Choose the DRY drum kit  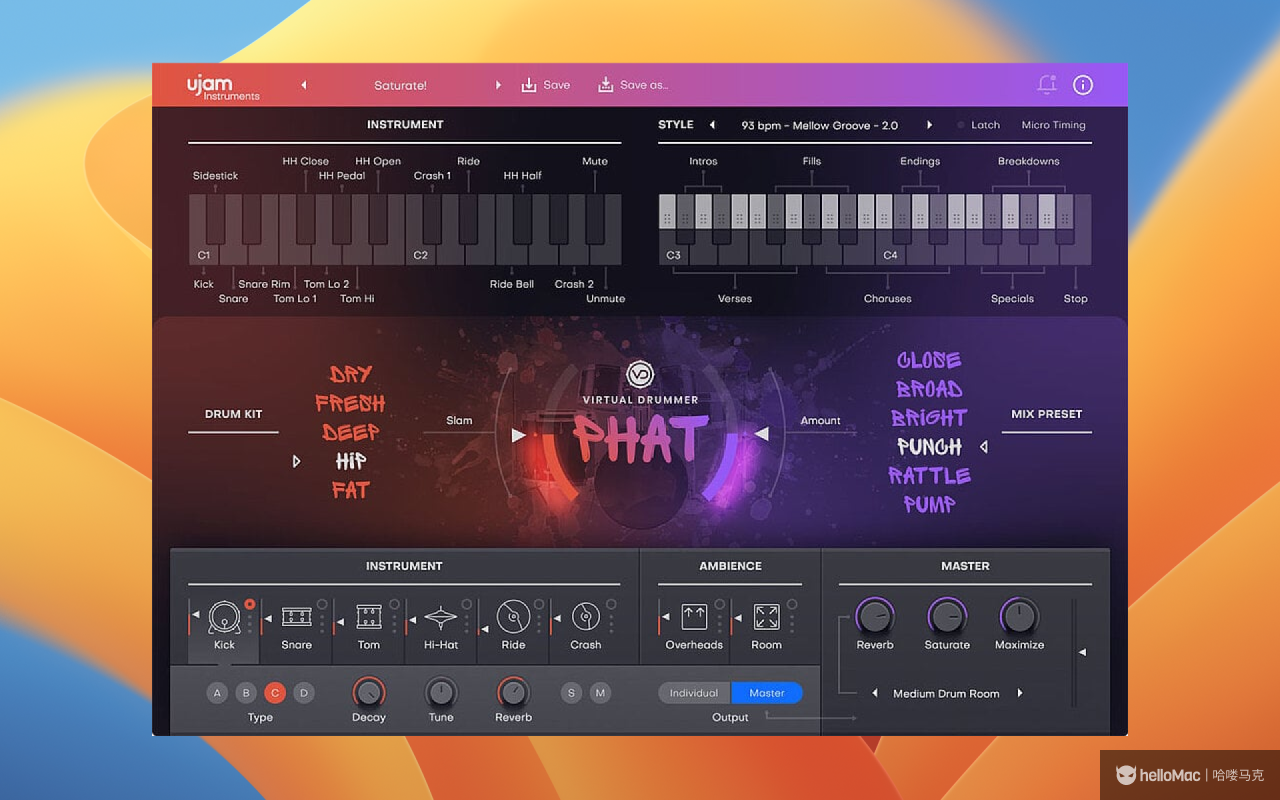point(351,374)
